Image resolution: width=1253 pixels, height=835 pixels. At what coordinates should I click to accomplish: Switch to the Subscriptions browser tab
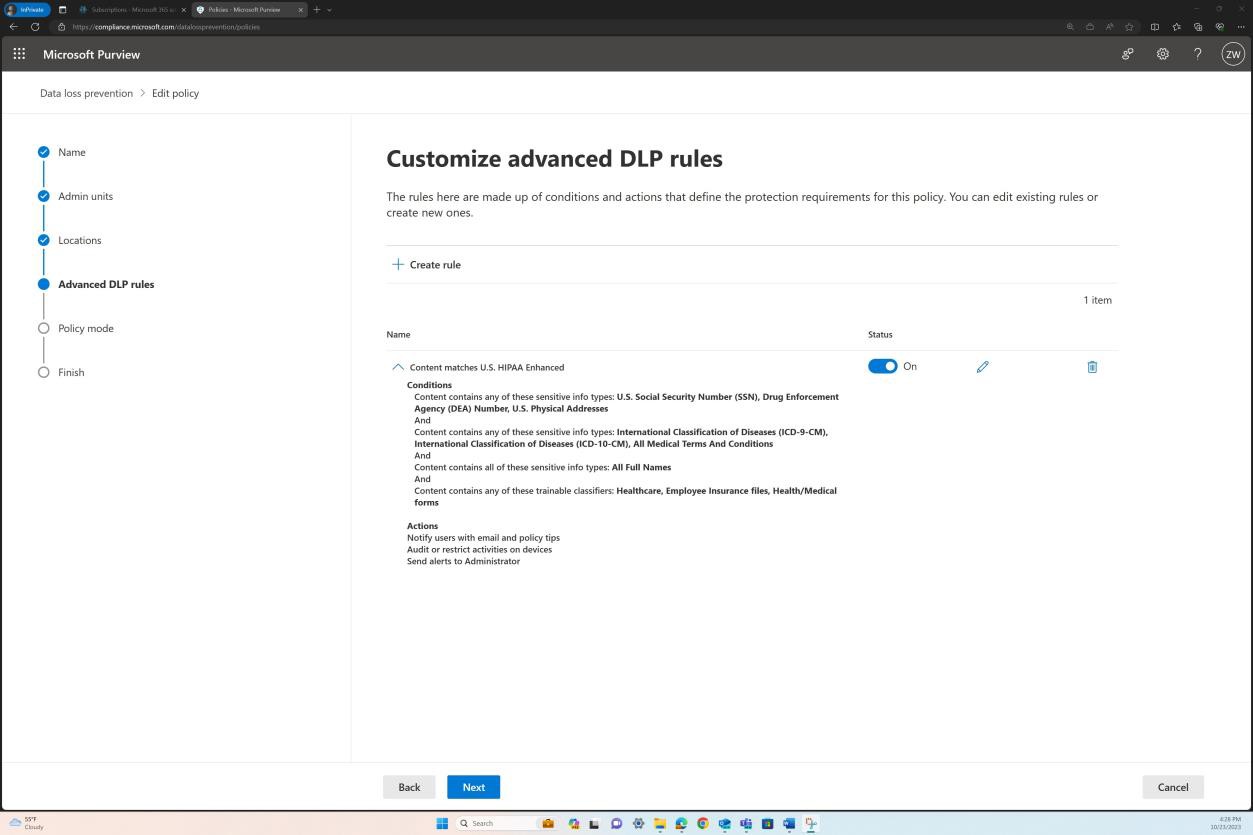point(130,9)
